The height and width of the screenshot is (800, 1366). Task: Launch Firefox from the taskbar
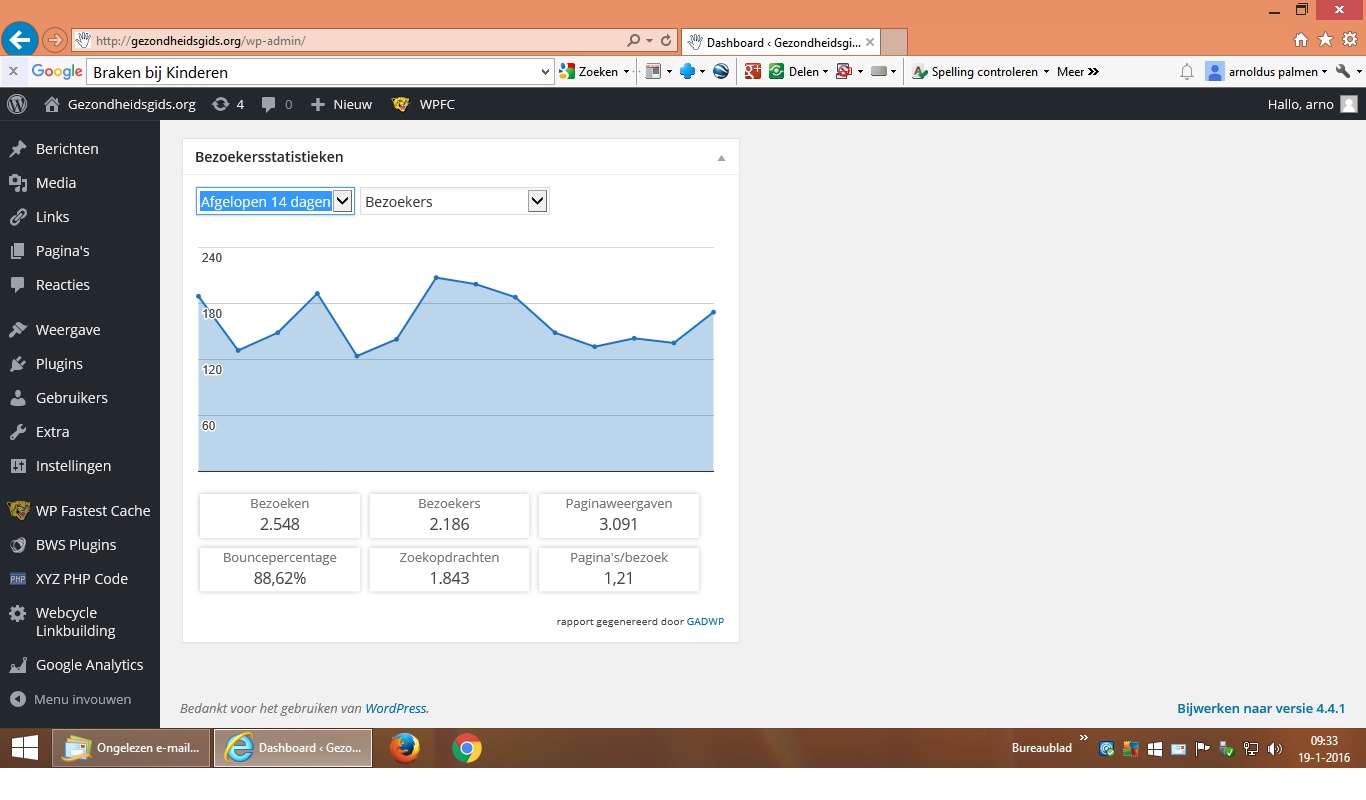(404, 748)
